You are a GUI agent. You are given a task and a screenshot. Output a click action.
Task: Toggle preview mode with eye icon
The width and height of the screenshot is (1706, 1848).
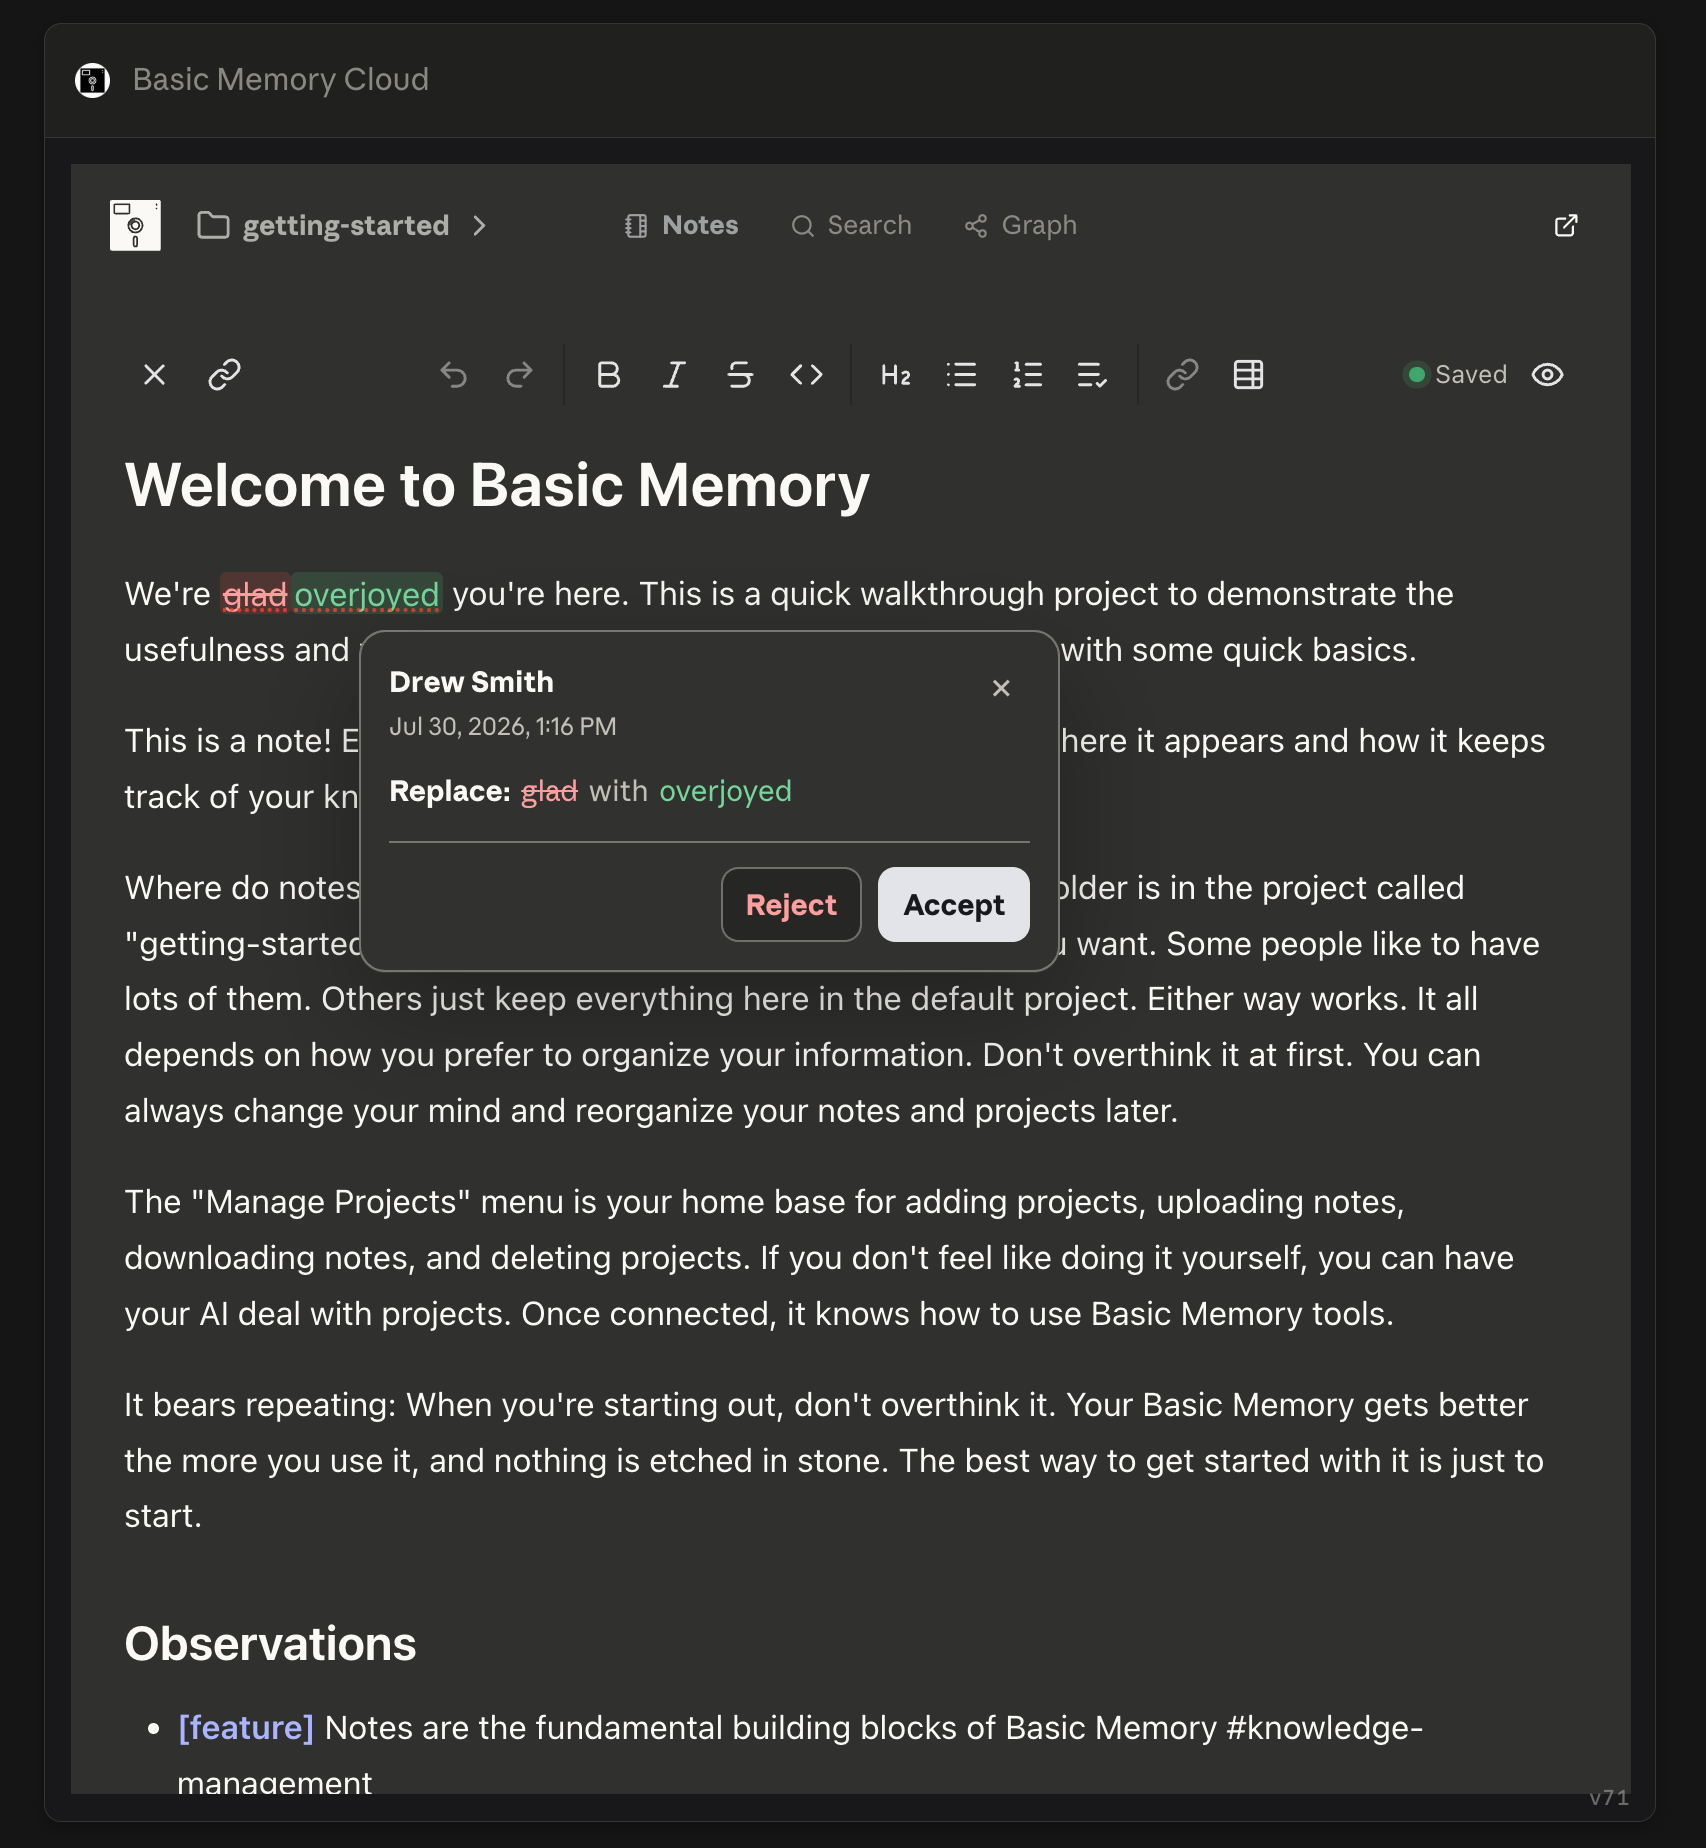pyautogui.click(x=1548, y=375)
